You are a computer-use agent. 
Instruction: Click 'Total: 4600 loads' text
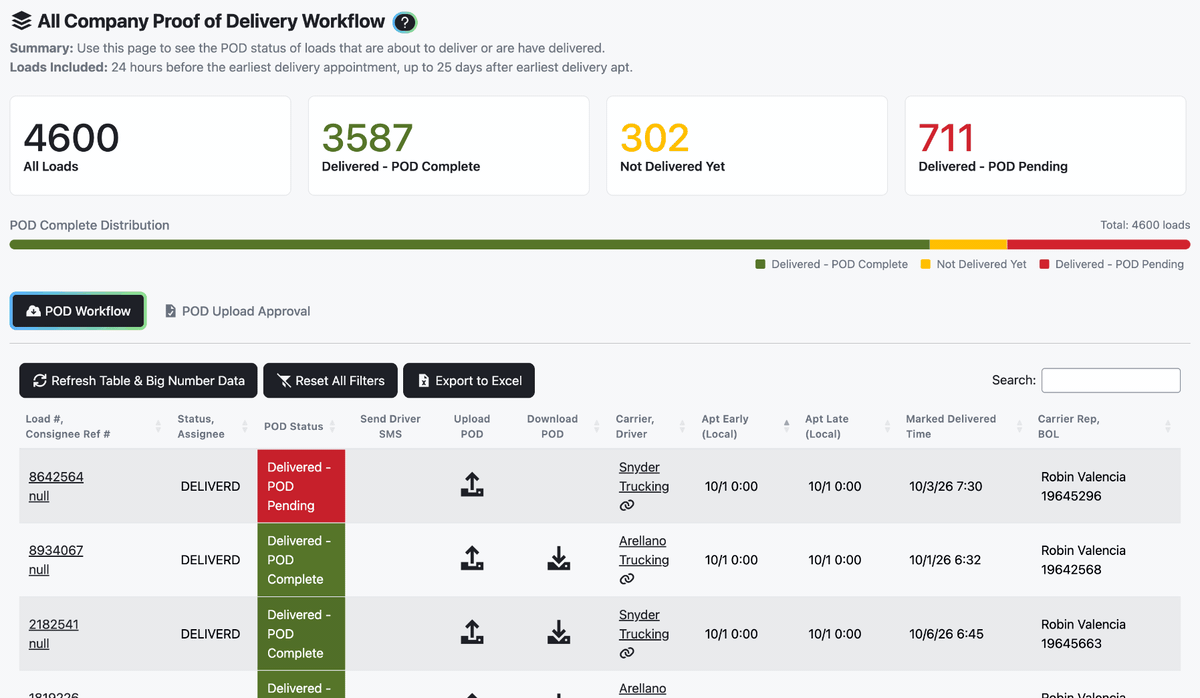point(1145,225)
